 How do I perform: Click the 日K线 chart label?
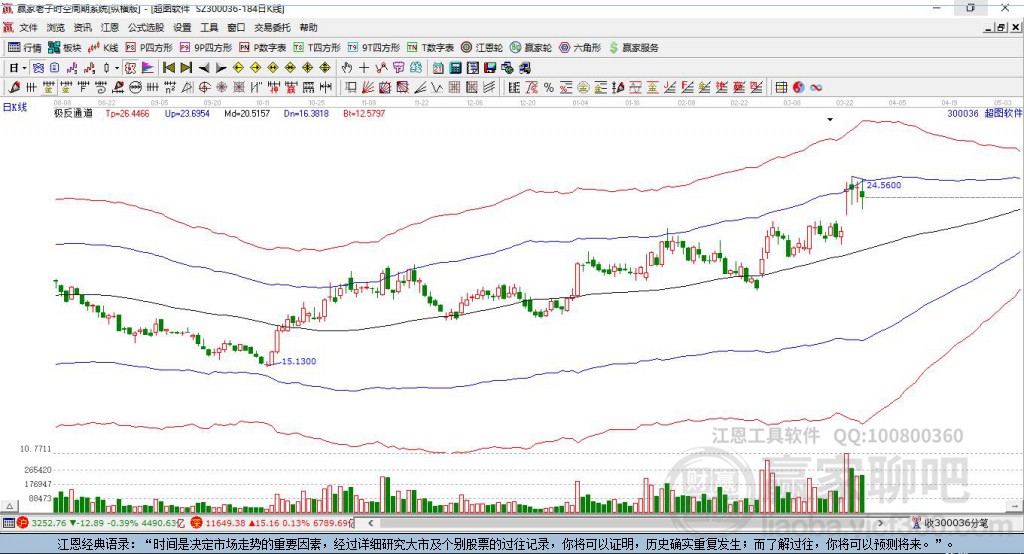[x=15, y=108]
